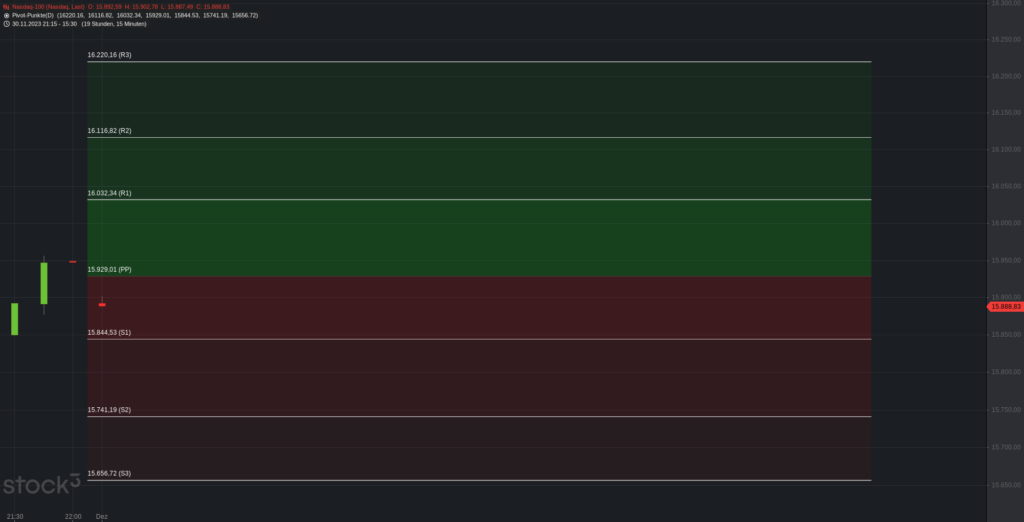Click the stock3 logo watermark
The image size is (1024, 522).
pyautogui.click(x=42, y=485)
